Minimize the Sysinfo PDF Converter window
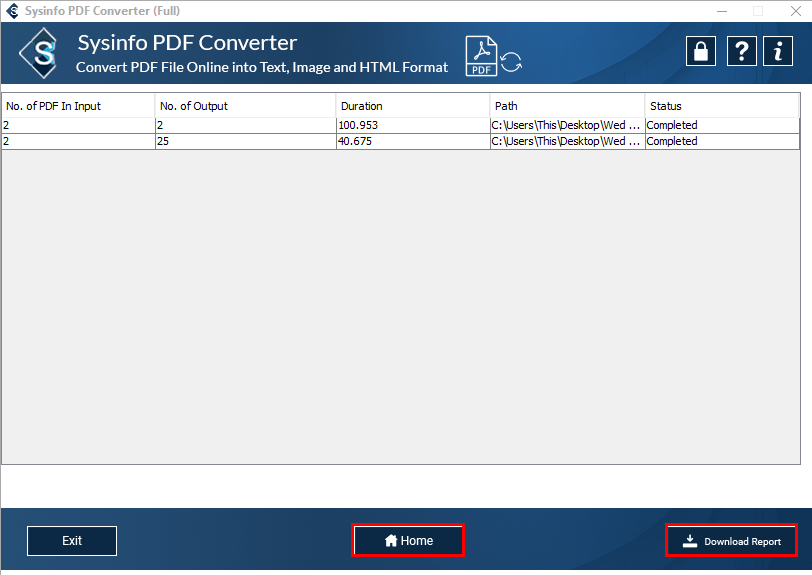812x575 pixels. point(719,11)
